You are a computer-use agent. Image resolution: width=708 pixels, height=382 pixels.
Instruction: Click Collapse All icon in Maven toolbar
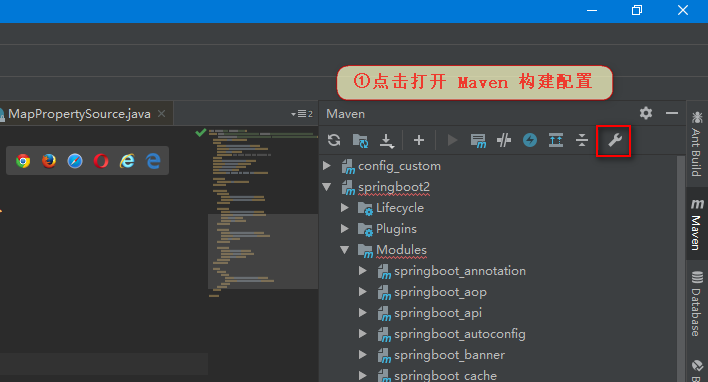(582, 140)
